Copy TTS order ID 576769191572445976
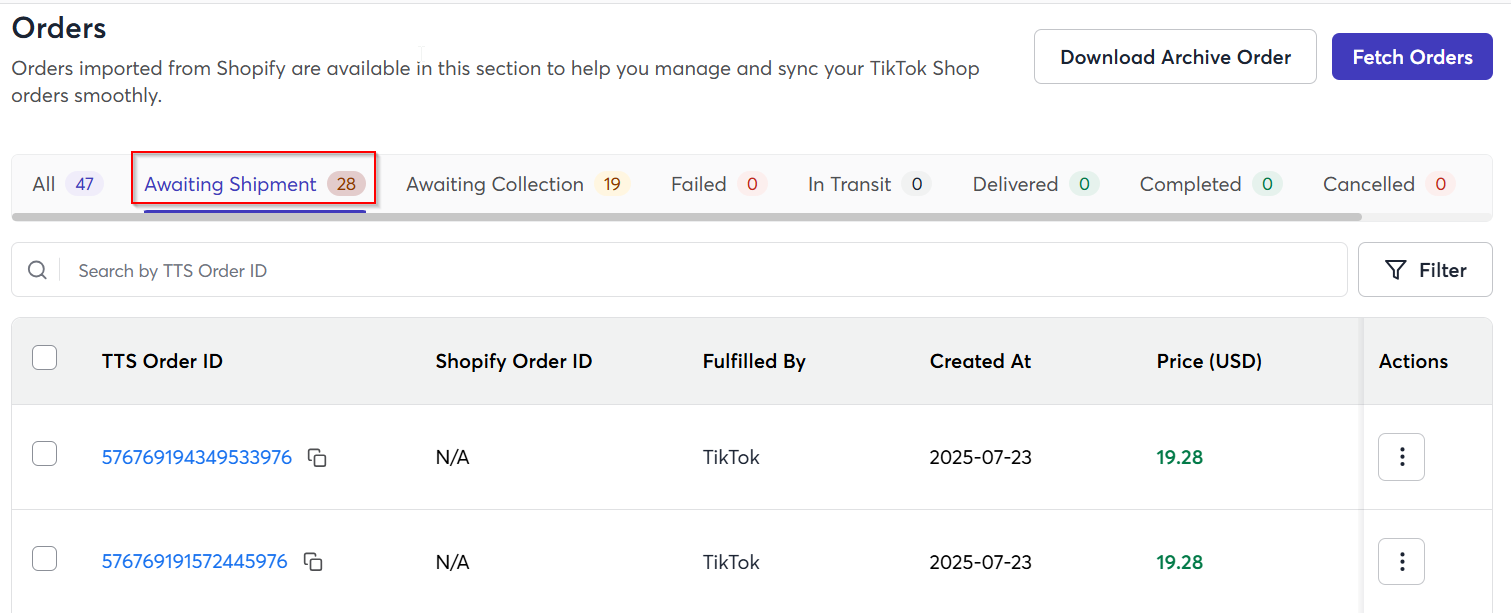The width and height of the screenshot is (1511, 613). (x=313, y=562)
